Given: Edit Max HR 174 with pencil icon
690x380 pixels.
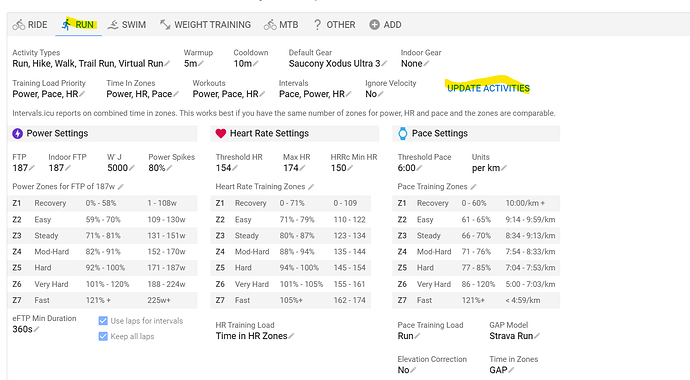Looking at the screenshot, I should pos(302,168).
